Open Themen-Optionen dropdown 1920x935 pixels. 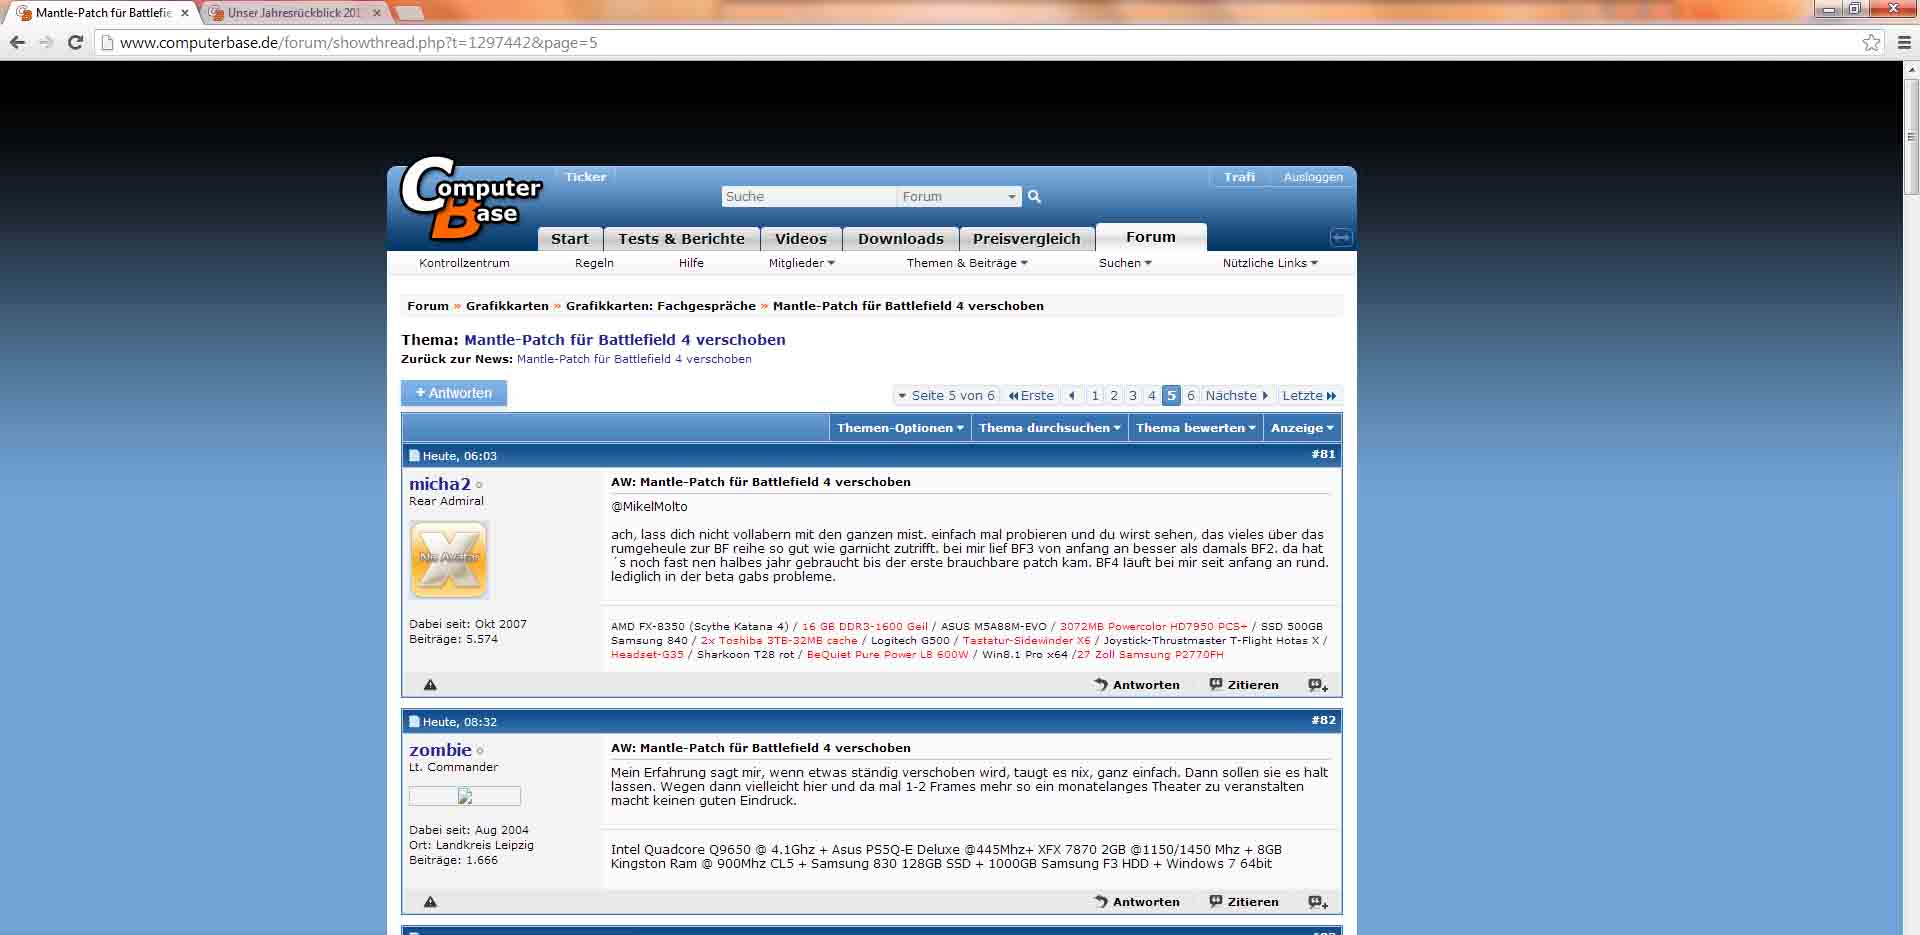900,428
